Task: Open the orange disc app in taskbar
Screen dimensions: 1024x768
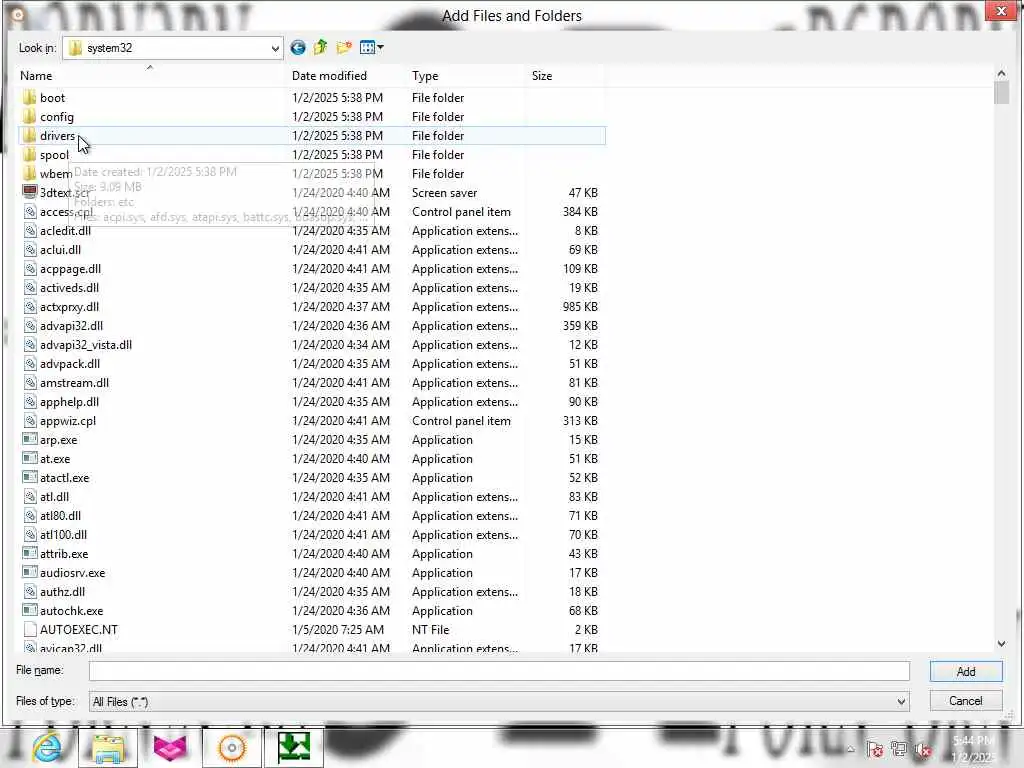Action: 231,748
